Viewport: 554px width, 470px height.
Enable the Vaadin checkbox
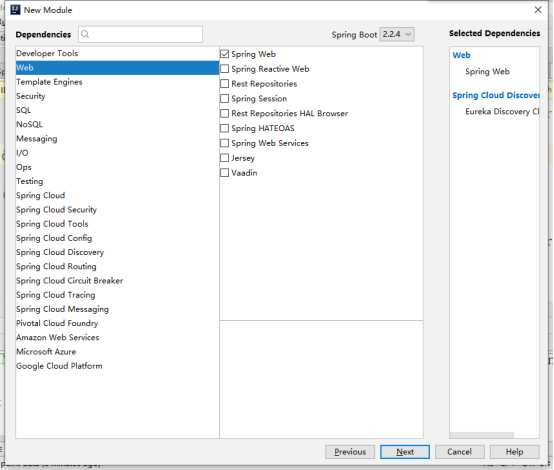click(224, 173)
